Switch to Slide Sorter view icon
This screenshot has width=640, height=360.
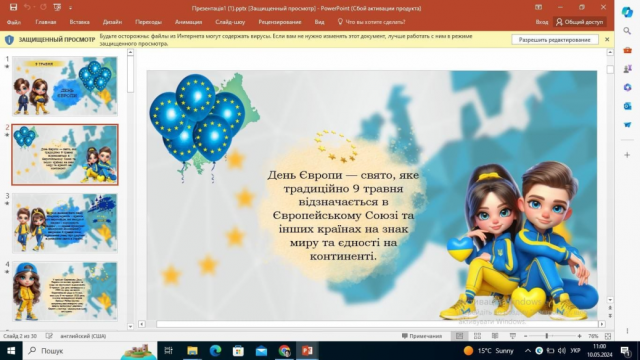click(x=477, y=336)
